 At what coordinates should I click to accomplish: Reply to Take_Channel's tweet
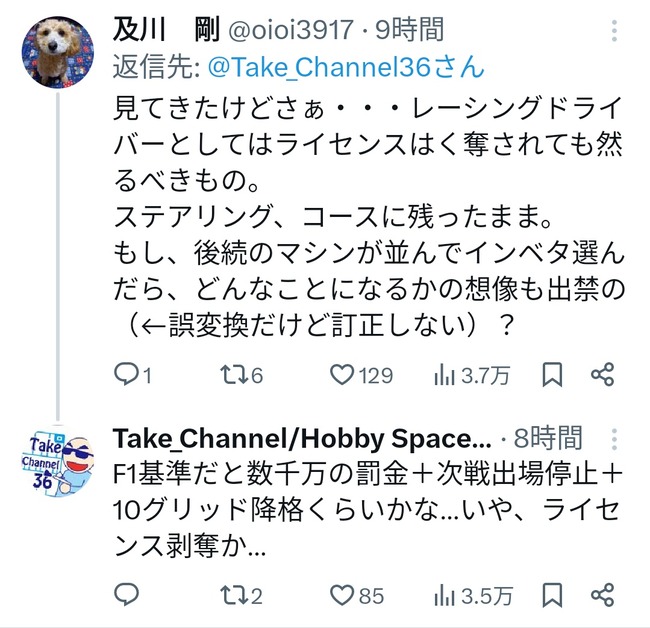click(x=126, y=595)
